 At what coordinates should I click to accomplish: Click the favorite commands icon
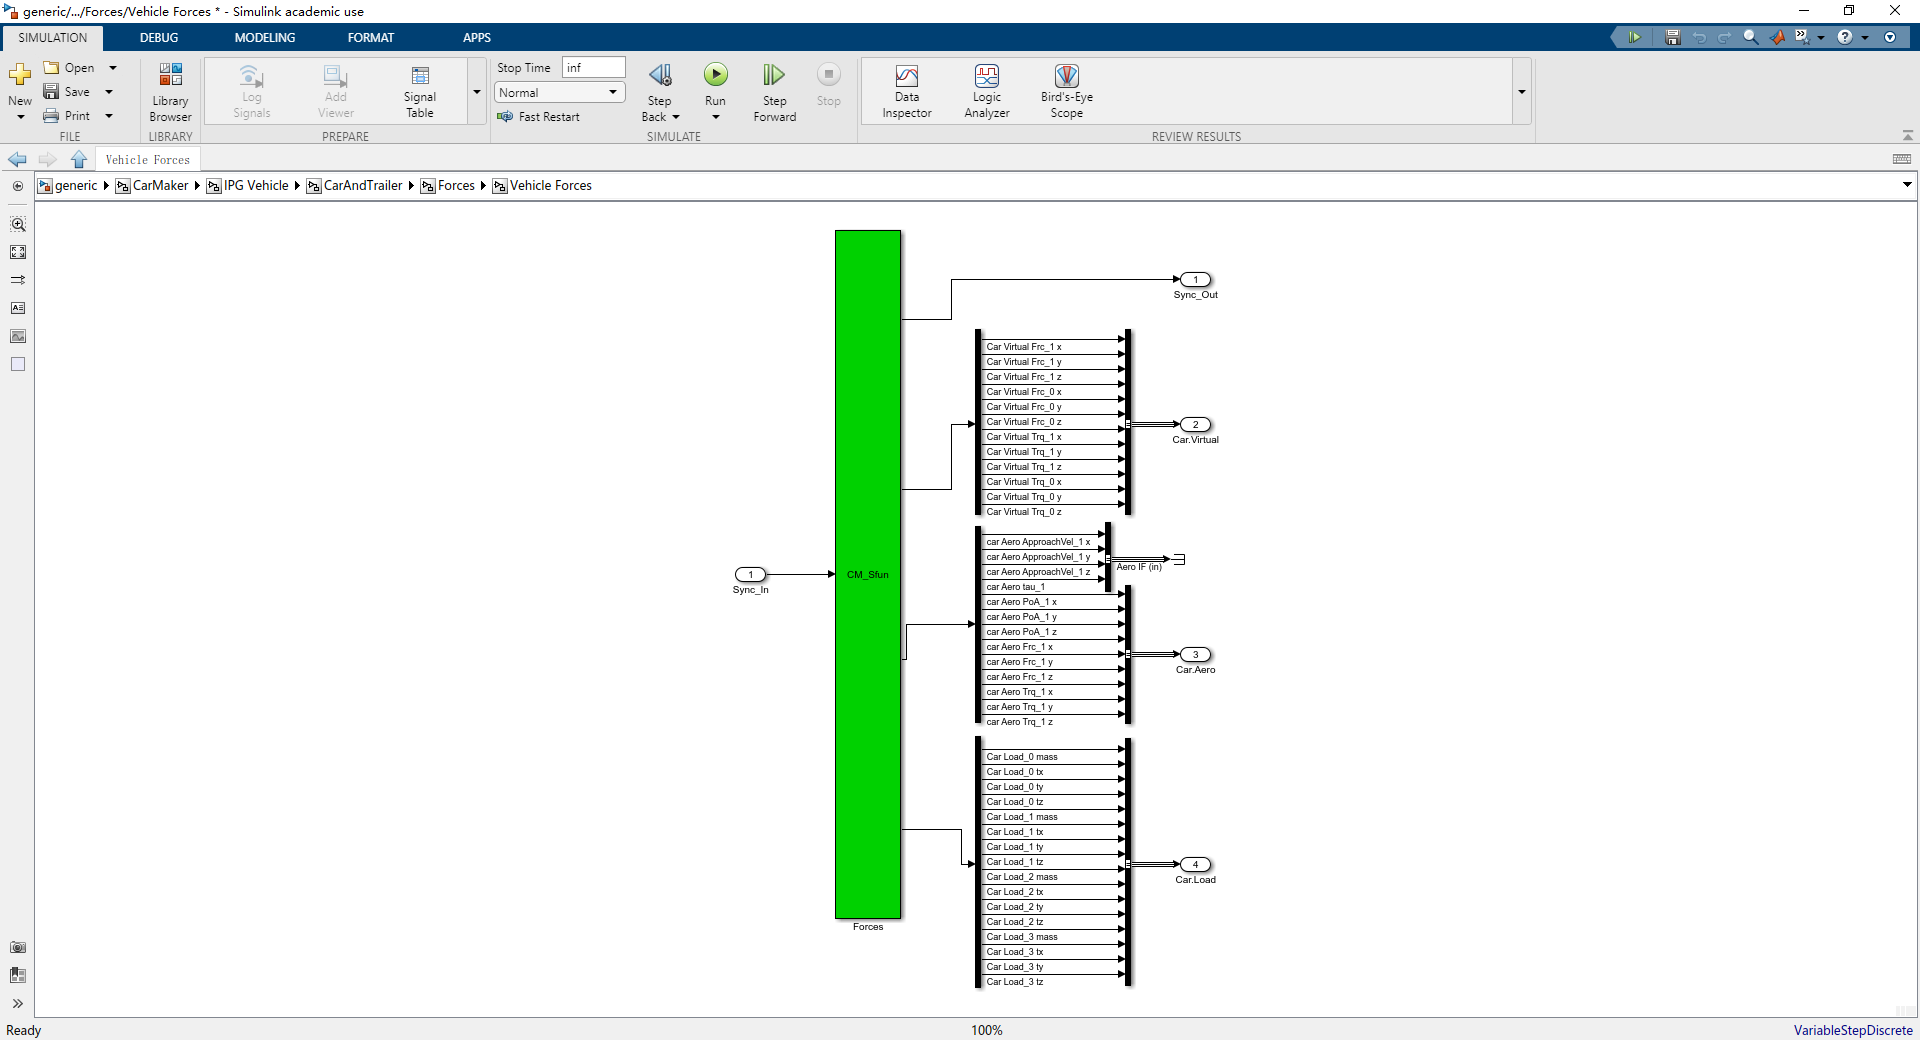pyautogui.click(x=1802, y=37)
